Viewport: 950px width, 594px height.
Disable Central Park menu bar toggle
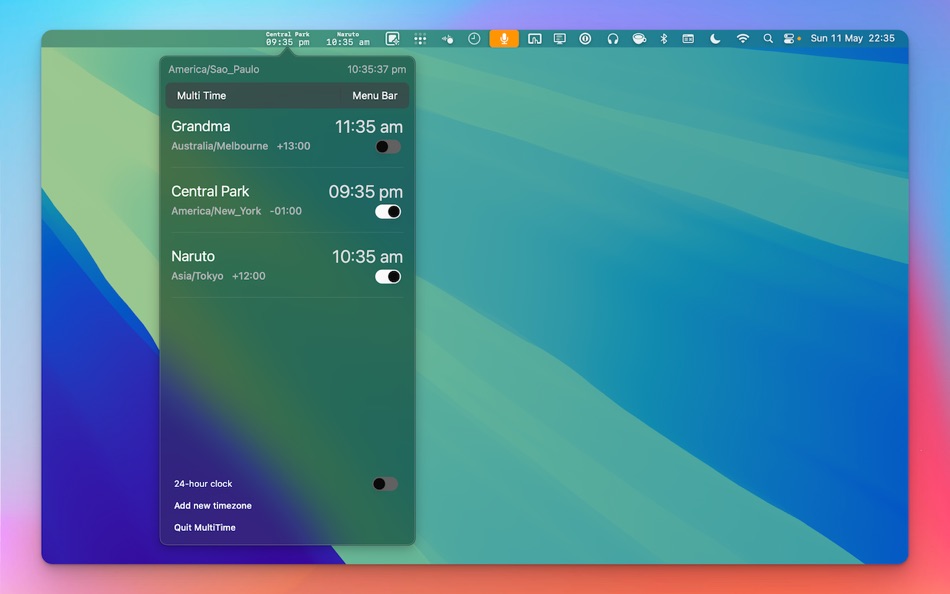(388, 212)
